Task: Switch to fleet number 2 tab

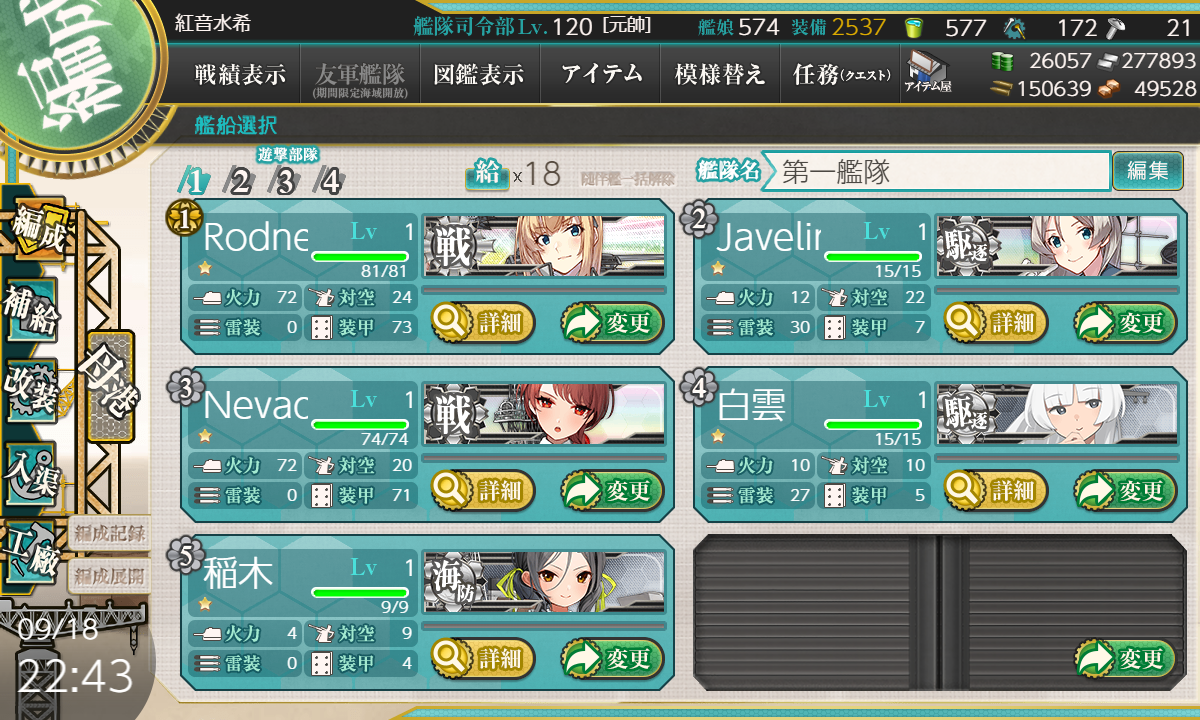Action: point(240,181)
